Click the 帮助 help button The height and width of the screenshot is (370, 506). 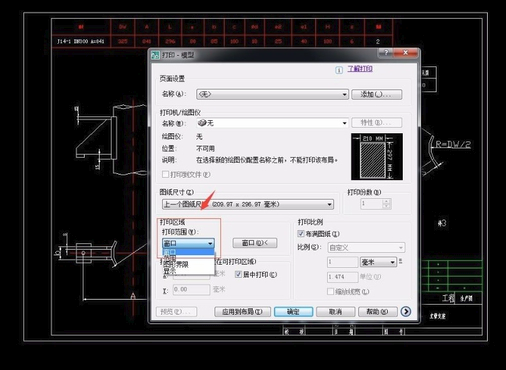click(378, 312)
